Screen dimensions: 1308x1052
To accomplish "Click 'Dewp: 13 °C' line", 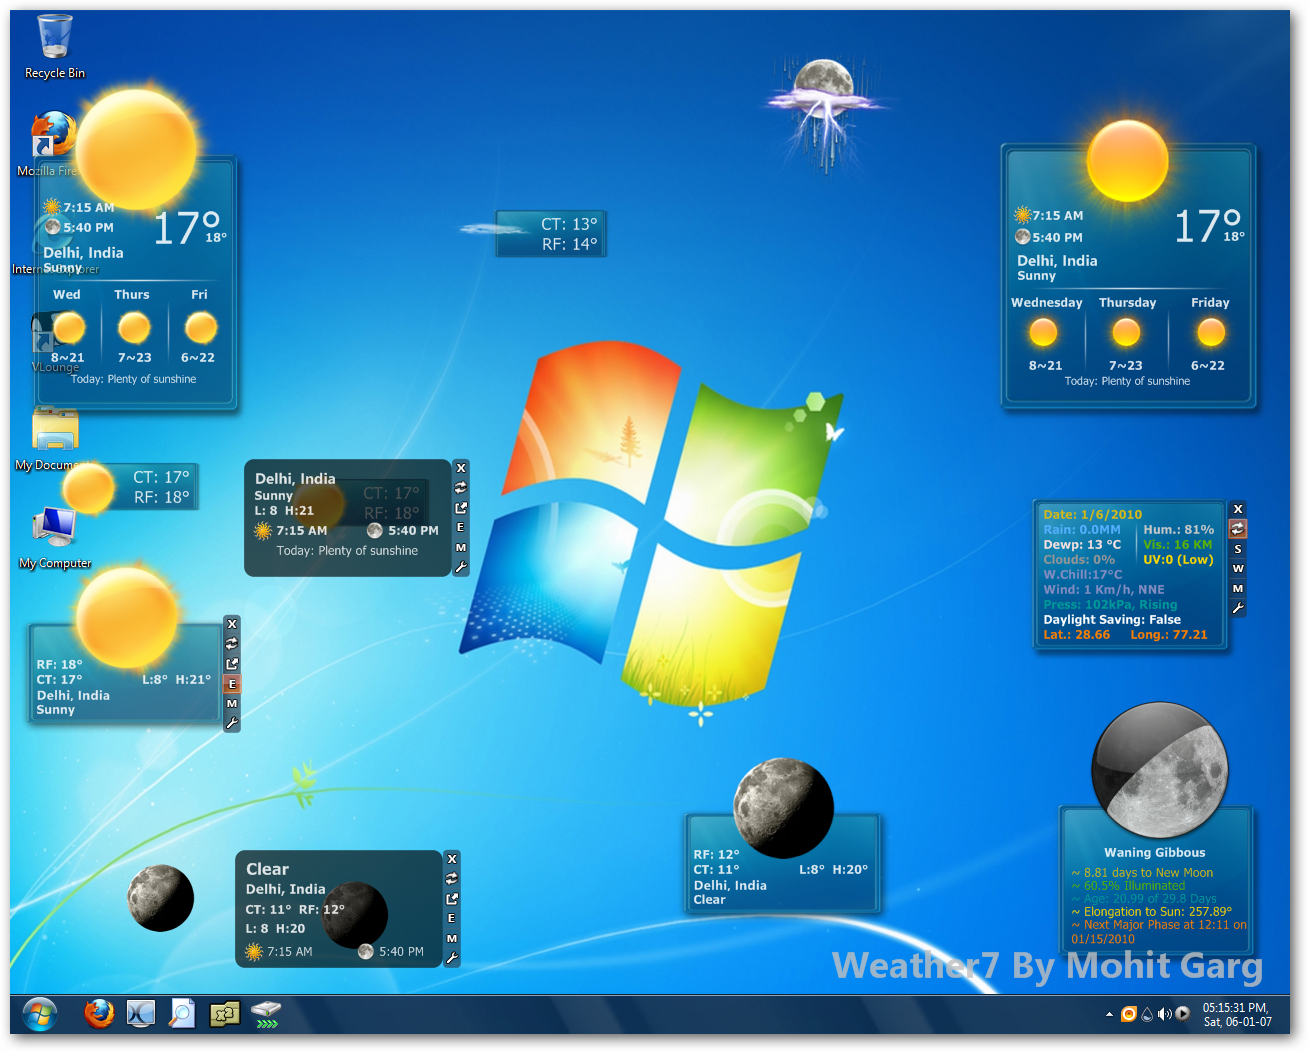I will point(1082,545).
